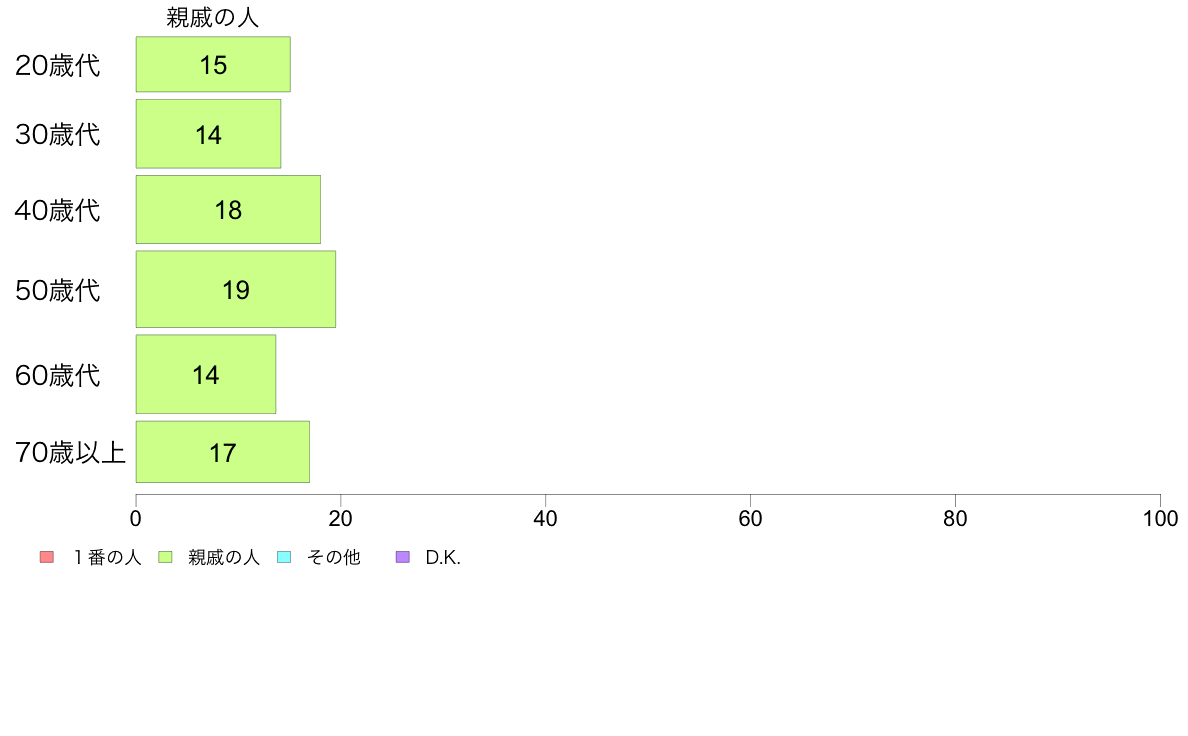This screenshot has height=736, width=1188.
Task: Click the green 親戚の人 legend swatch
Action: (x=165, y=557)
